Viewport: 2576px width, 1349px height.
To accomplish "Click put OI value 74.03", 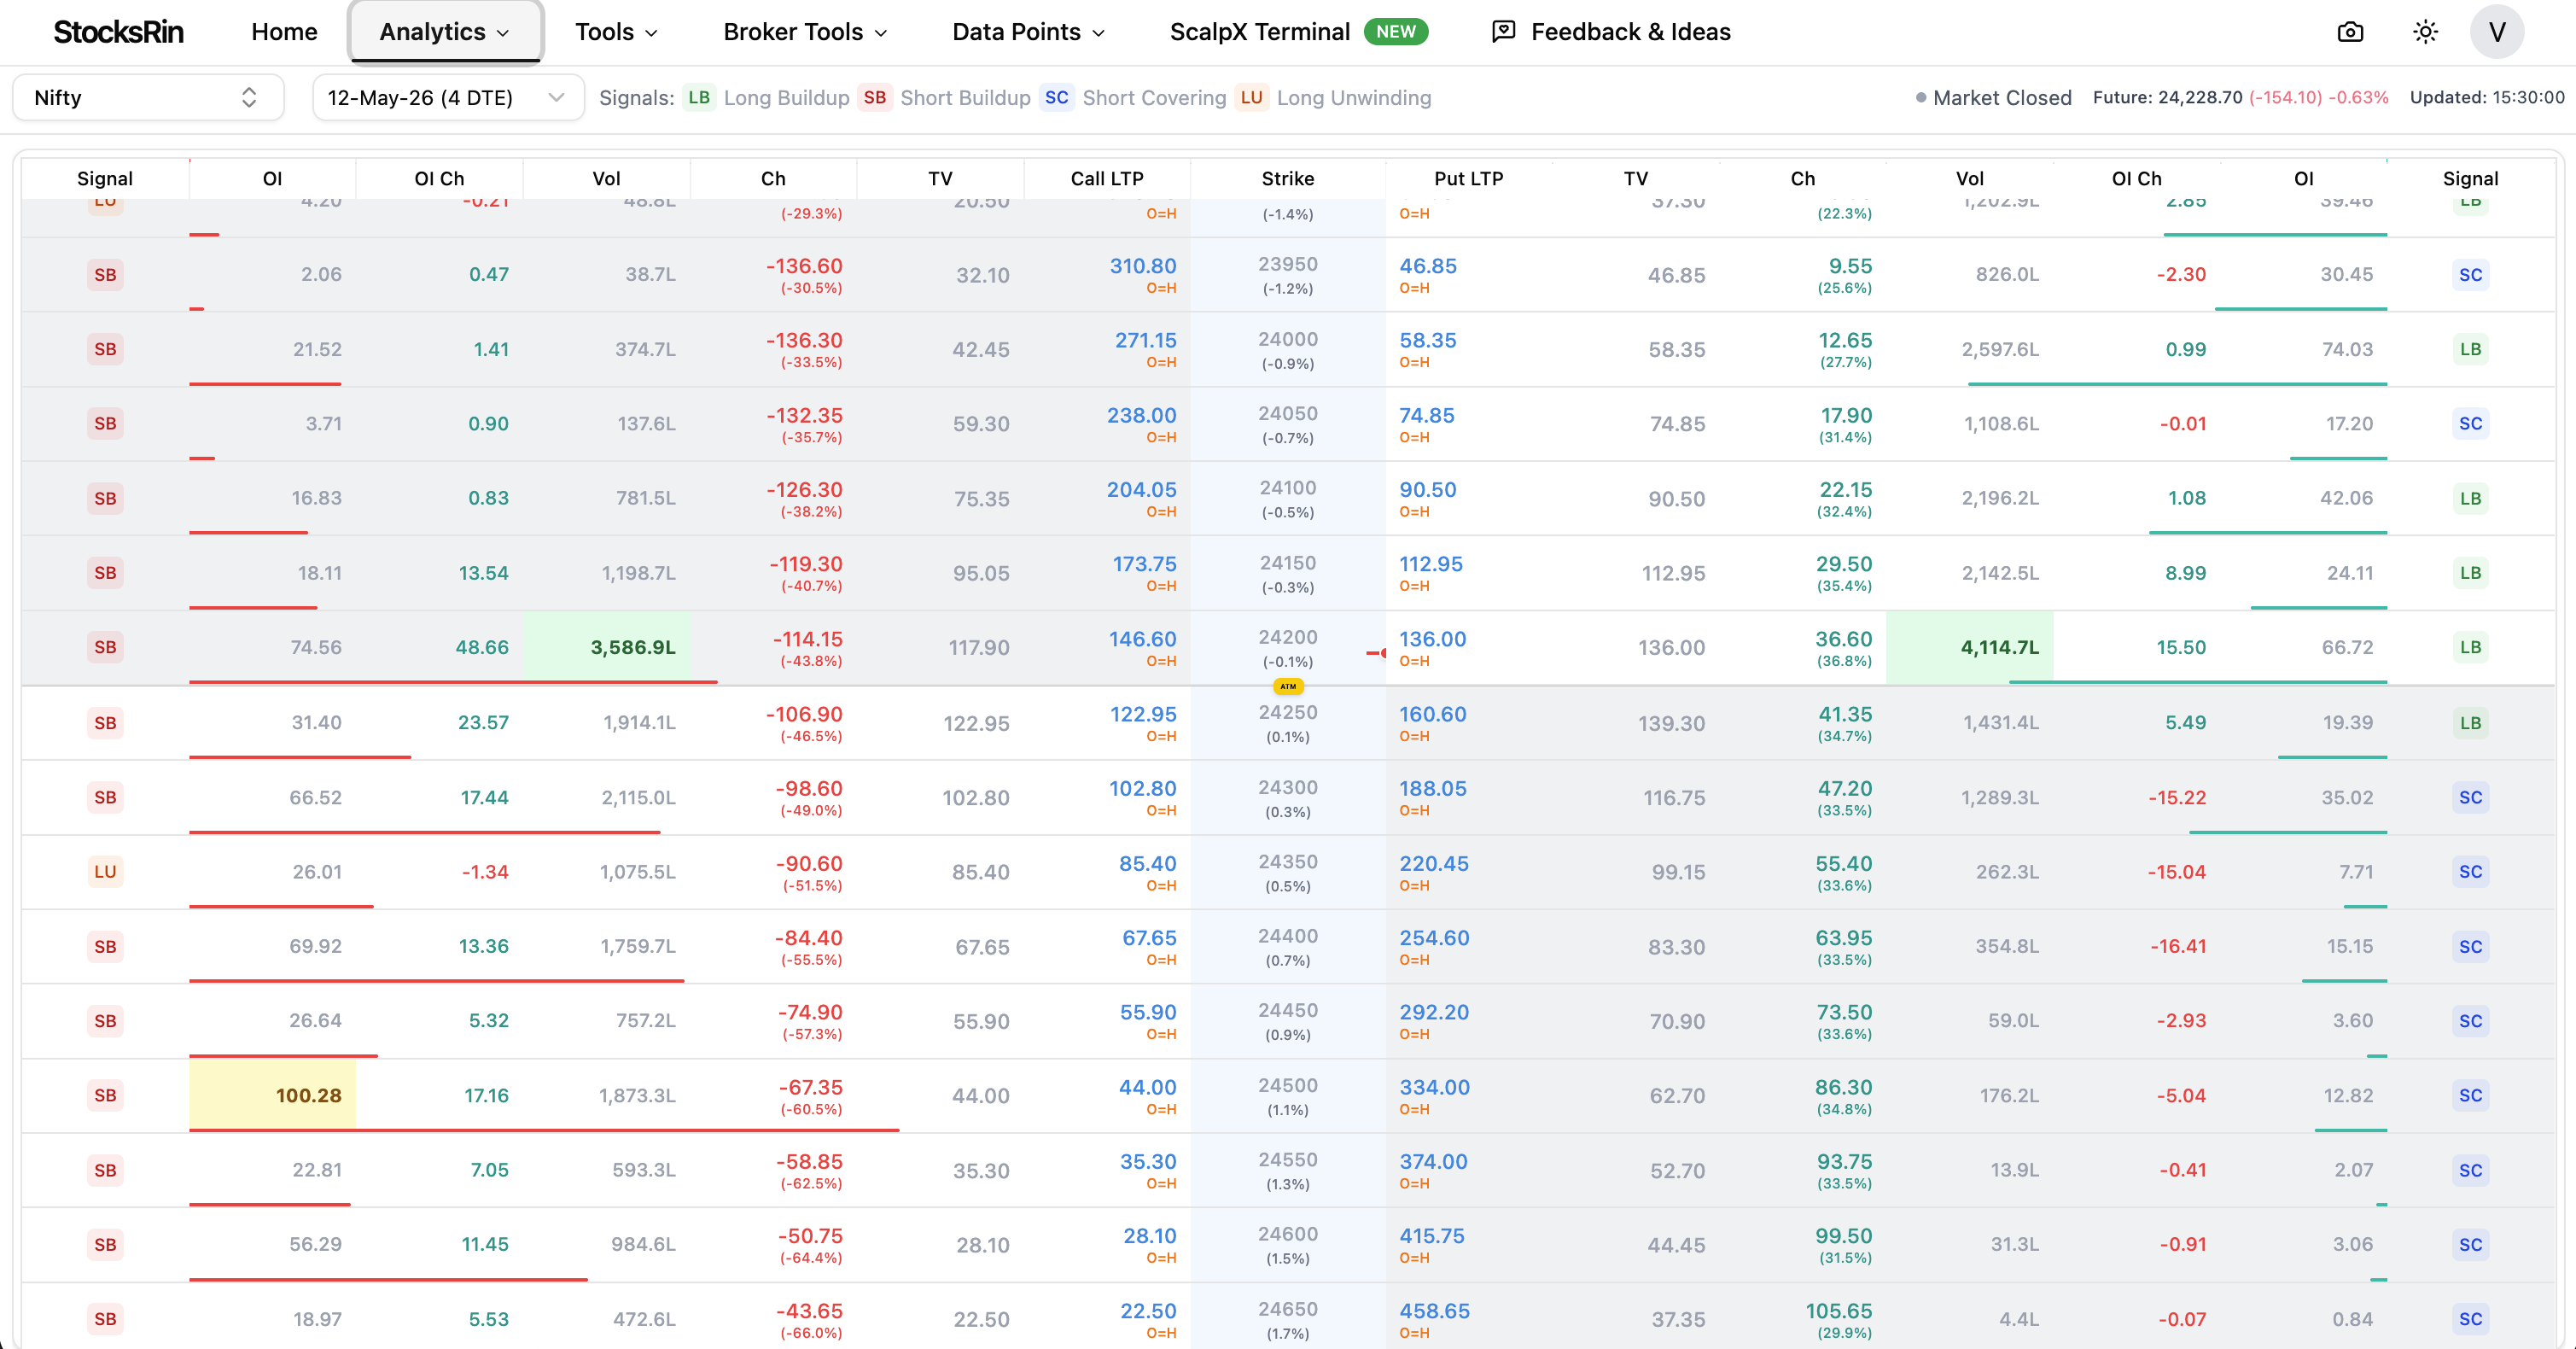I will click(x=2346, y=349).
